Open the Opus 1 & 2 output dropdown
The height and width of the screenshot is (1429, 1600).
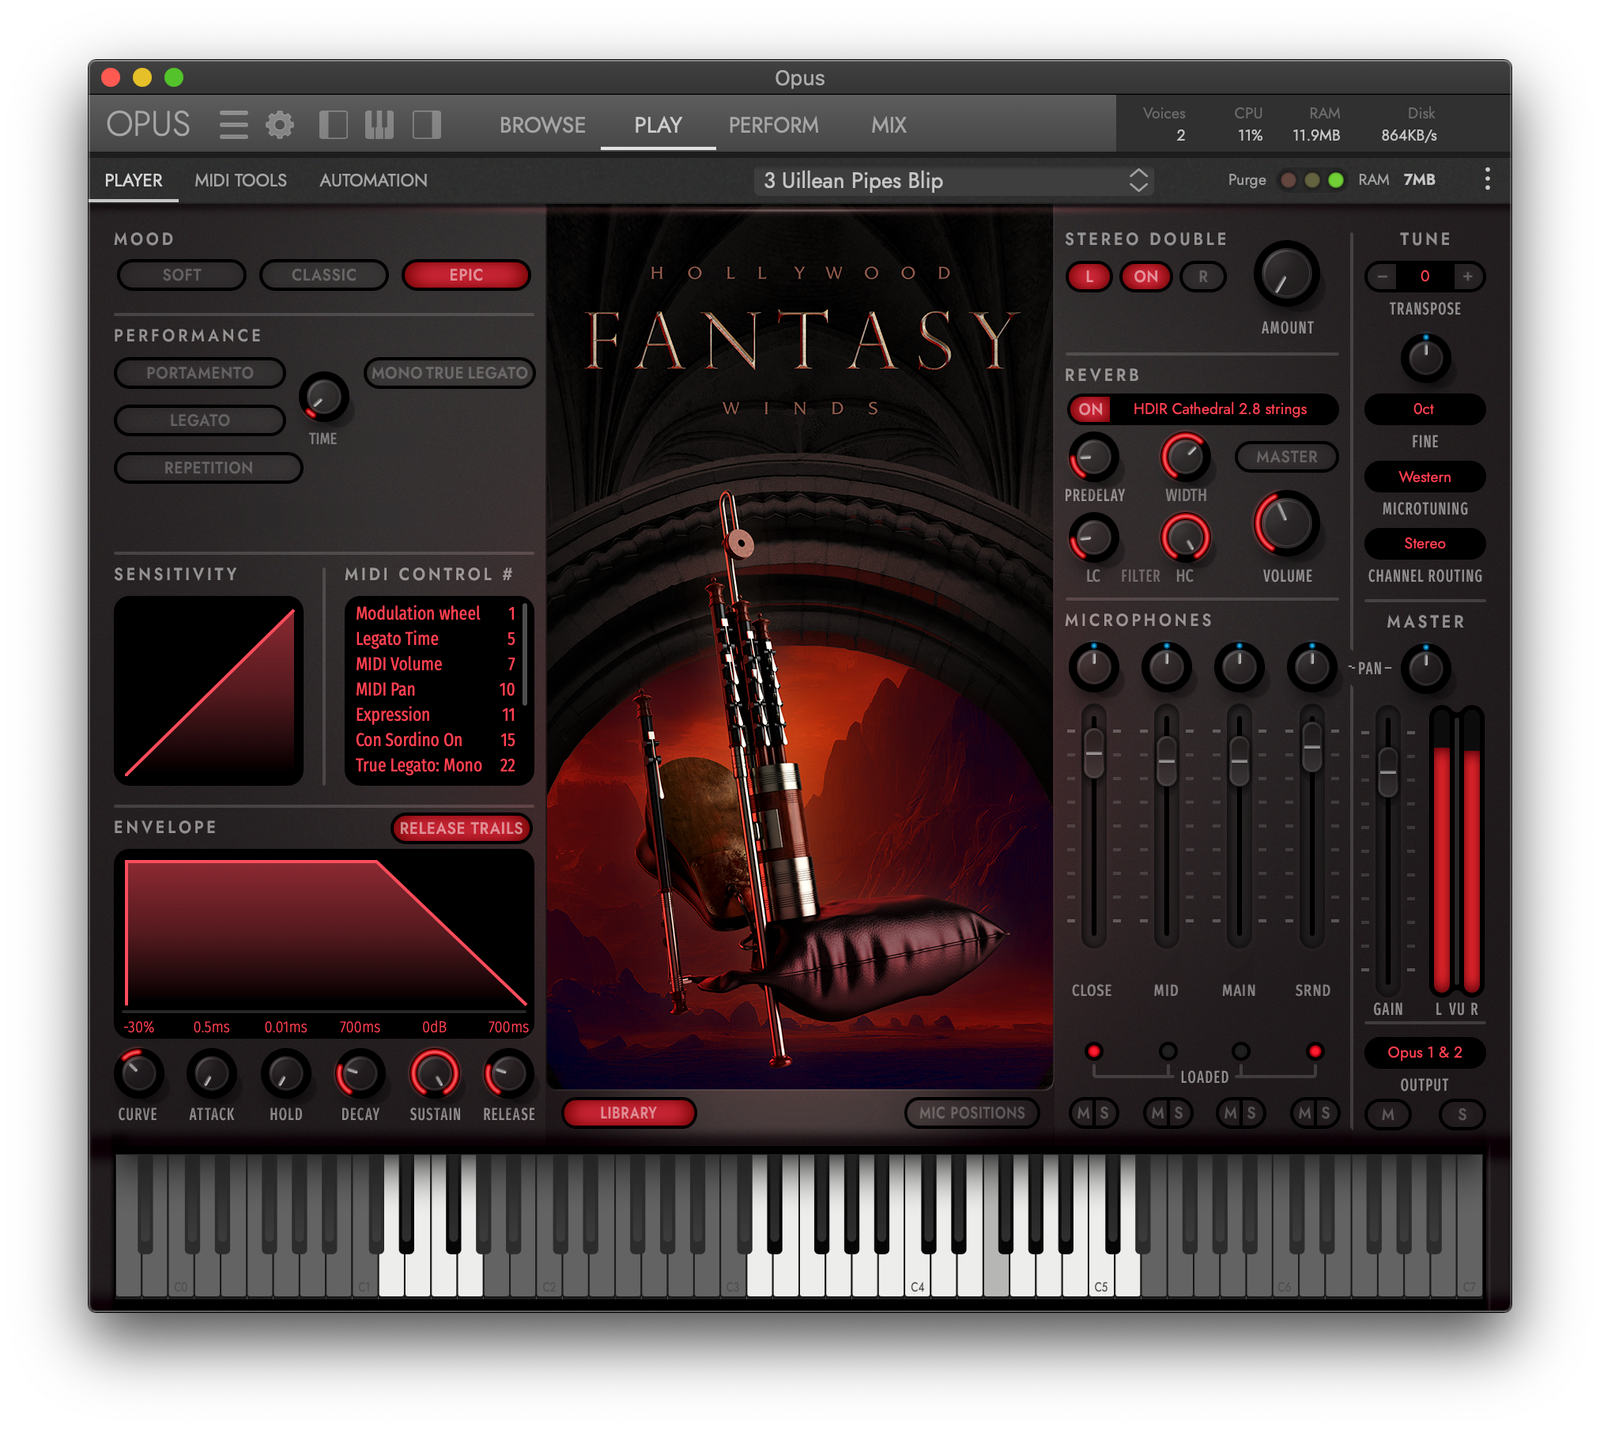pyautogui.click(x=1424, y=1052)
